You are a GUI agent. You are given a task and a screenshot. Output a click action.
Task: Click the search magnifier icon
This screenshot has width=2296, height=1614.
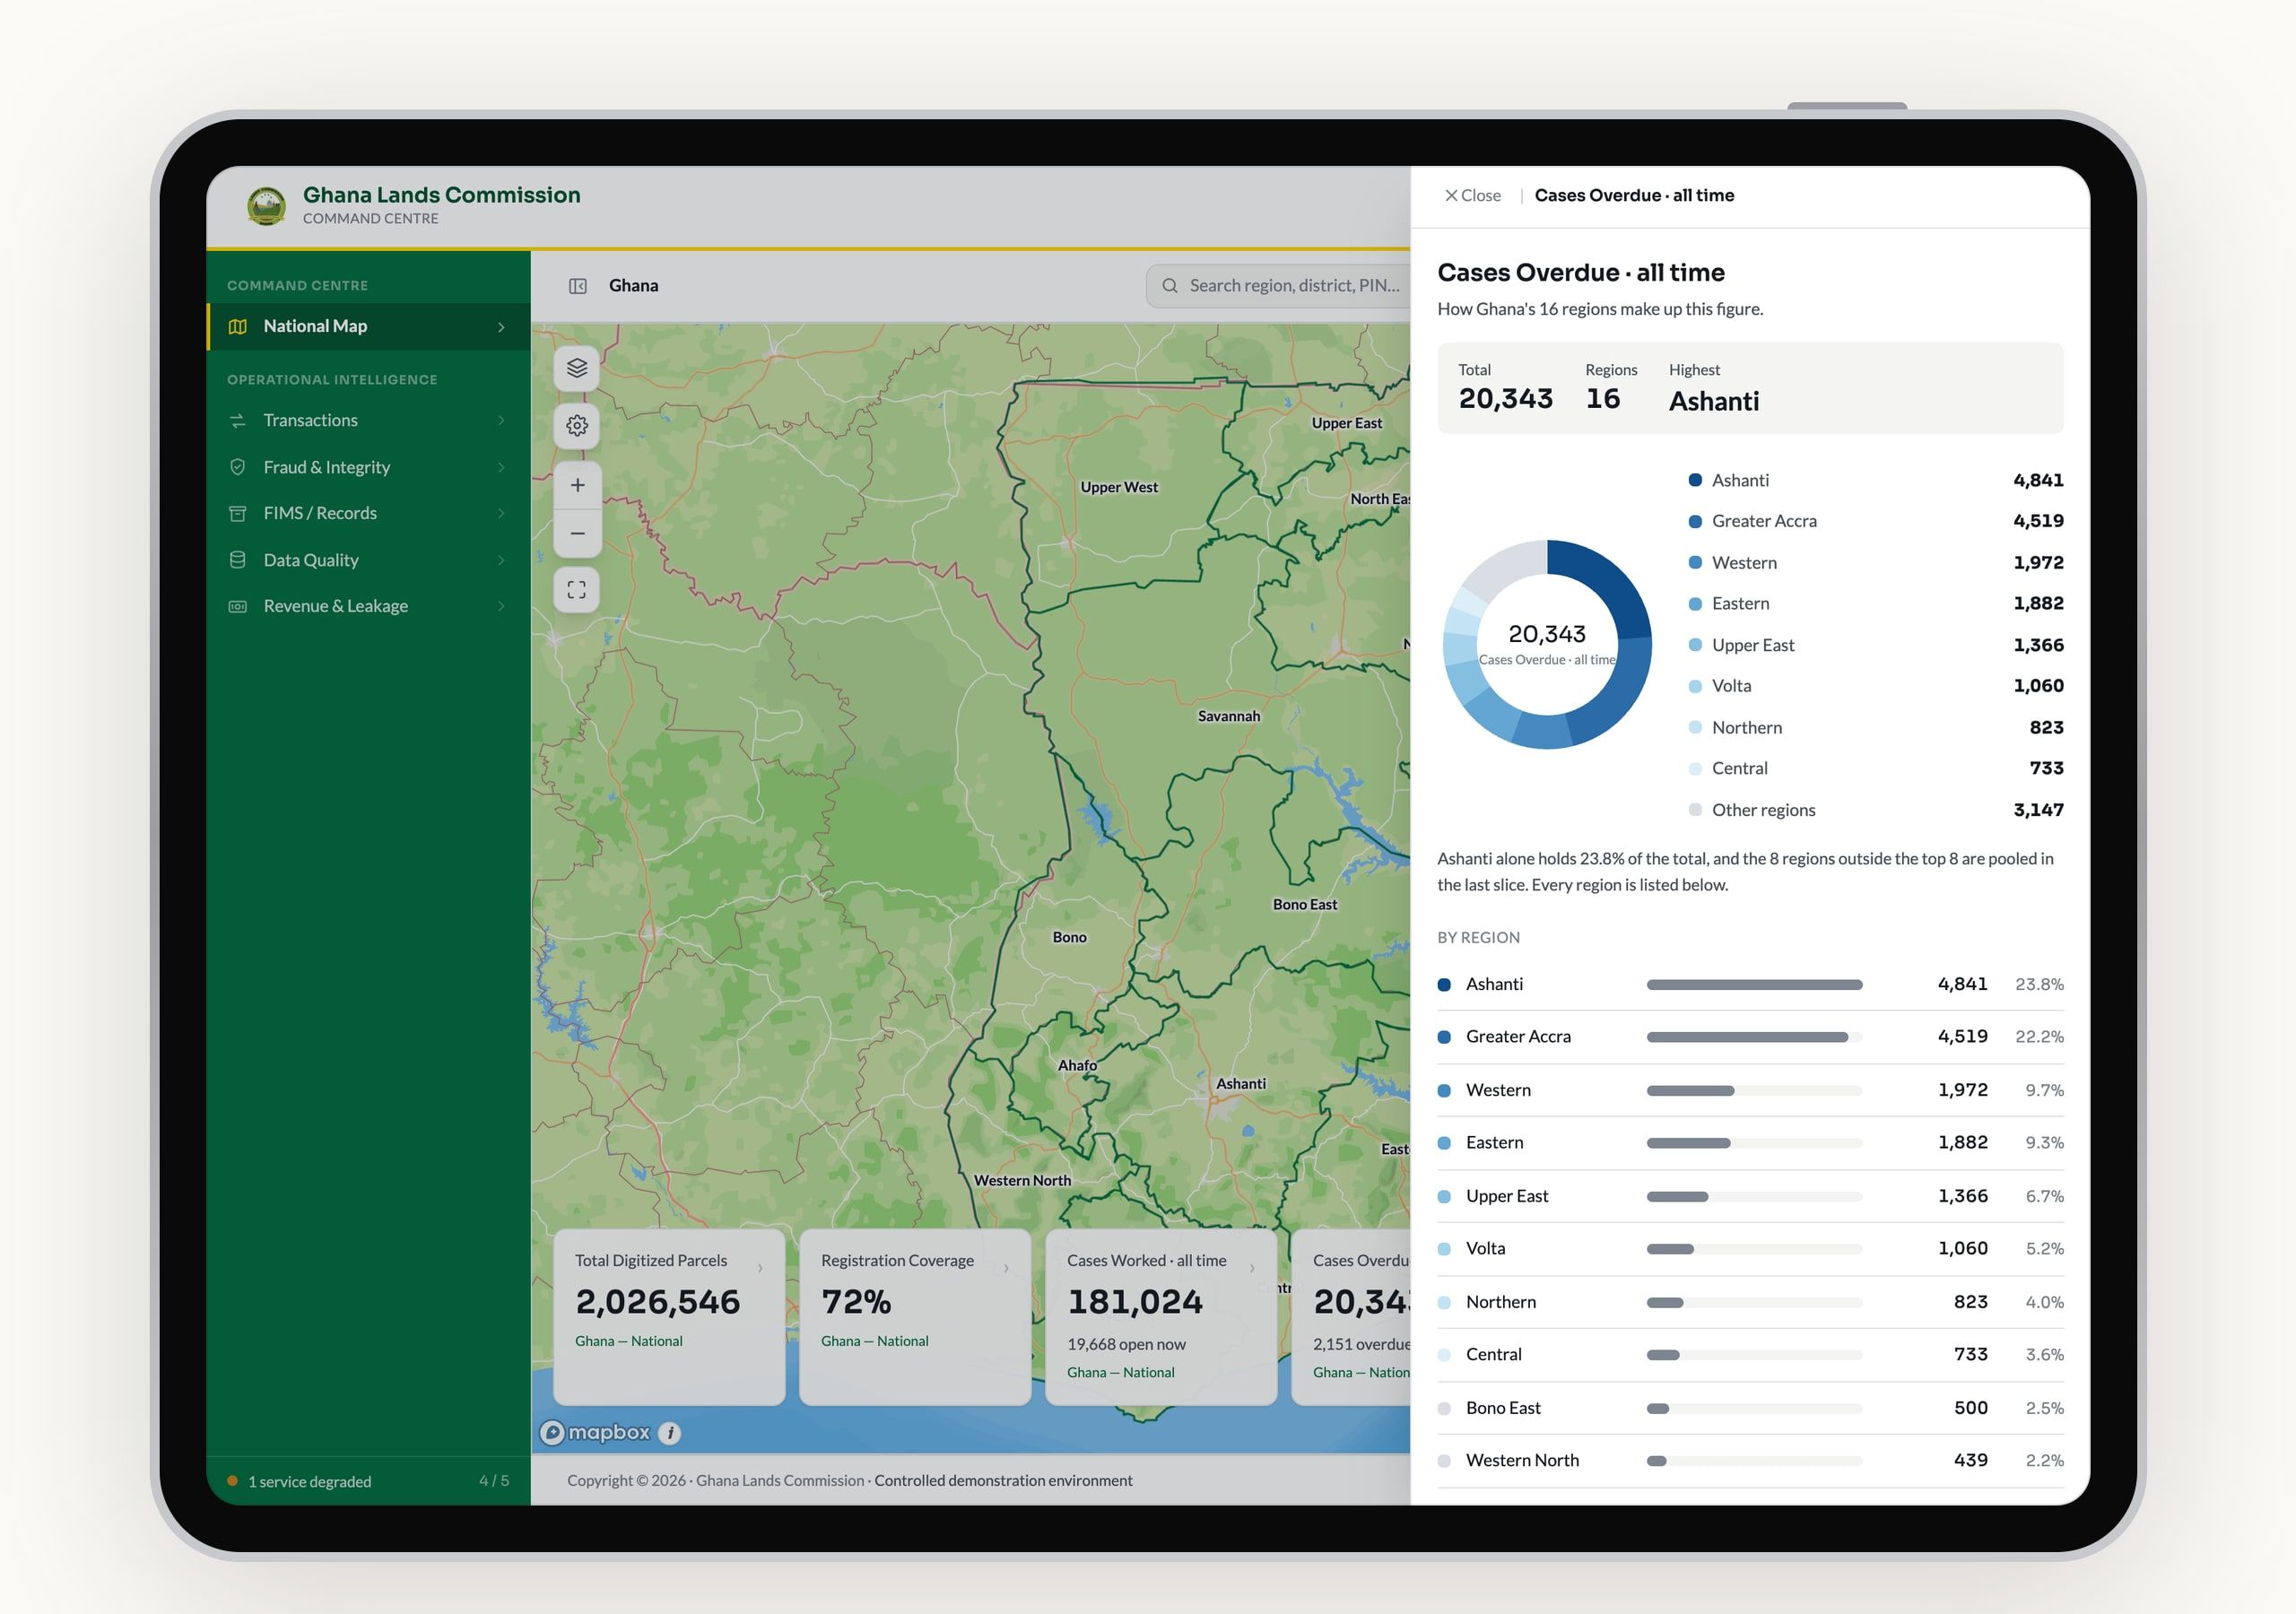pyautogui.click(x=1169, y=286)
